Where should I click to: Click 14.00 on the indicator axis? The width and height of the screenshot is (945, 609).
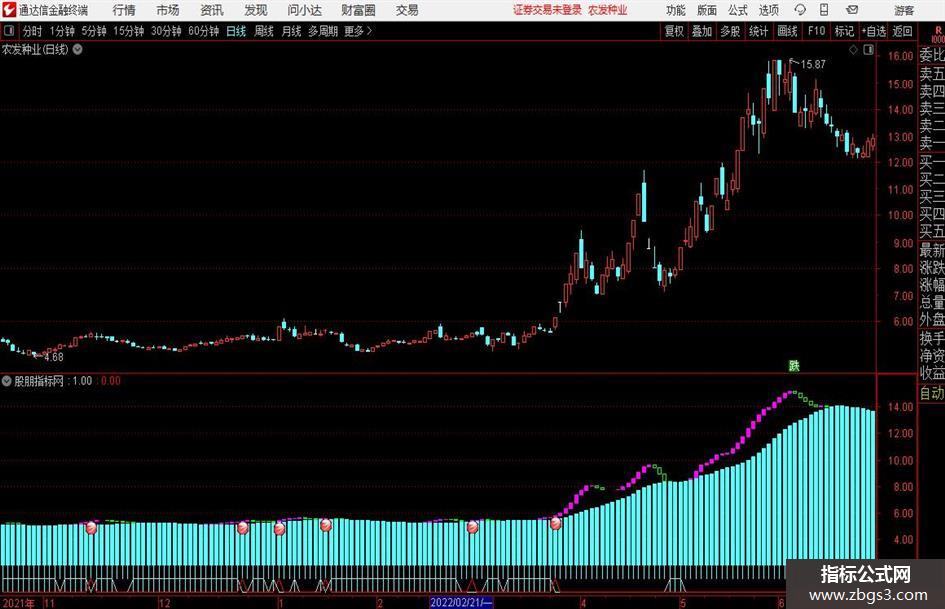[900, 407]
